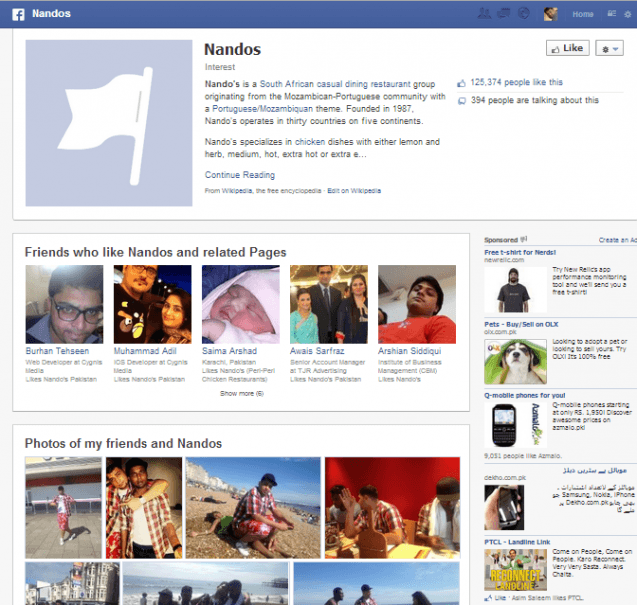Open notifications globe icon
The height and width of the screenshot is (605, 637).
pos(524,14)
